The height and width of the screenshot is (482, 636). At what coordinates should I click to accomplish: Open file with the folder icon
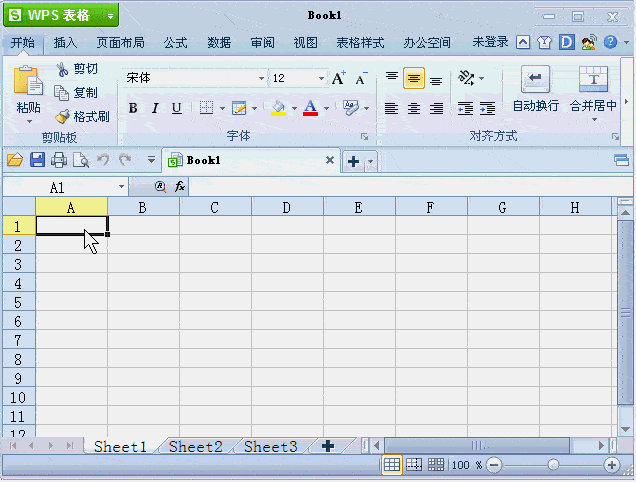point(15,160)
